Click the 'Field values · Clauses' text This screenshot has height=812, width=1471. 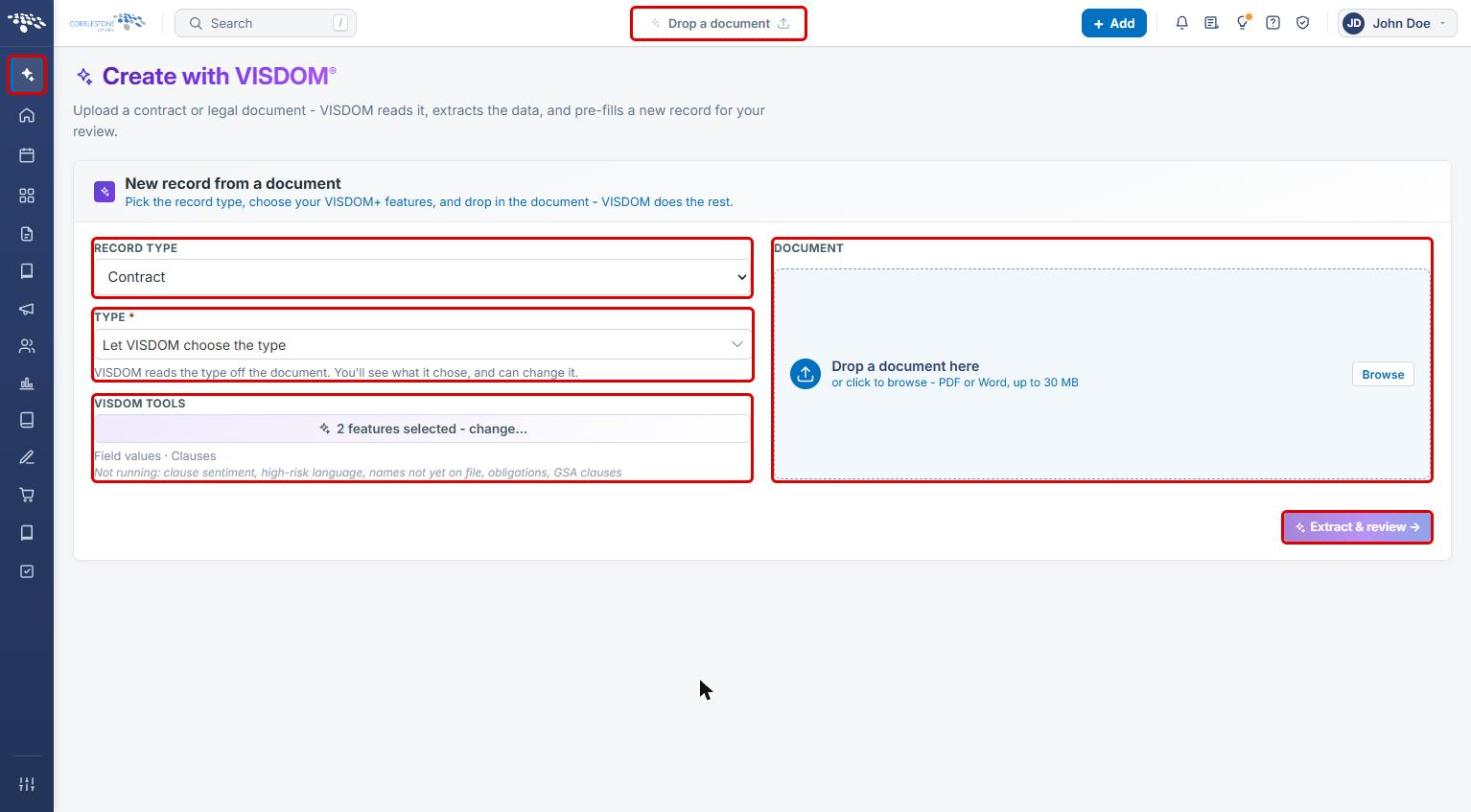pos(155,456)
